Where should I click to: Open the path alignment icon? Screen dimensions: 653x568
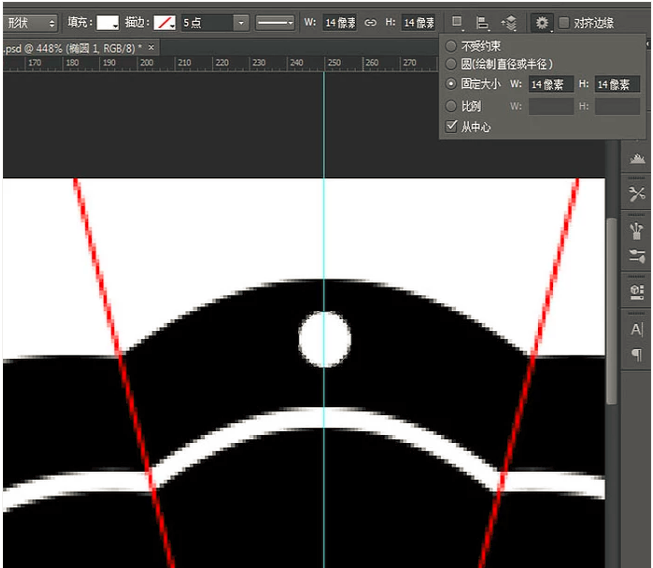(x=482, y=22)
